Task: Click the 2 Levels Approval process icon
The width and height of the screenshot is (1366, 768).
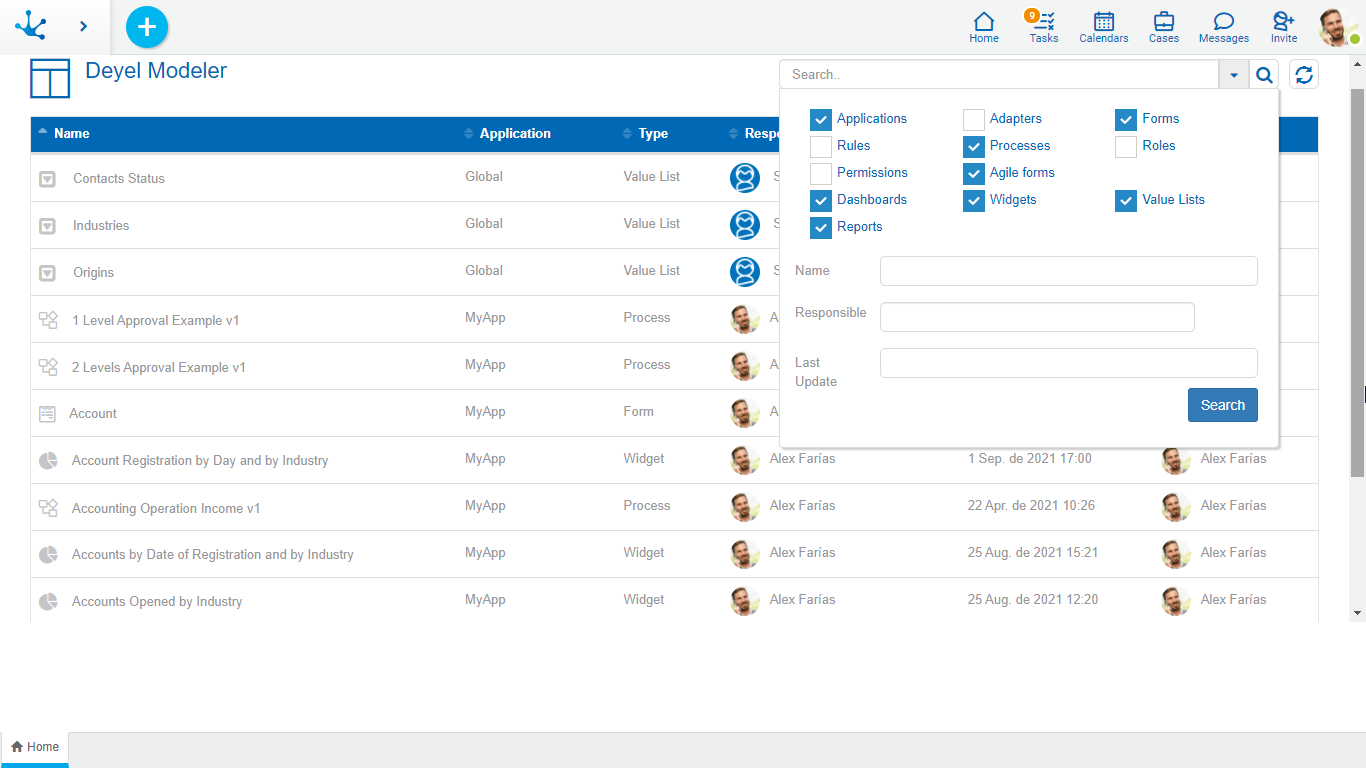Action: pyautogui.click(x=48, y=367)
